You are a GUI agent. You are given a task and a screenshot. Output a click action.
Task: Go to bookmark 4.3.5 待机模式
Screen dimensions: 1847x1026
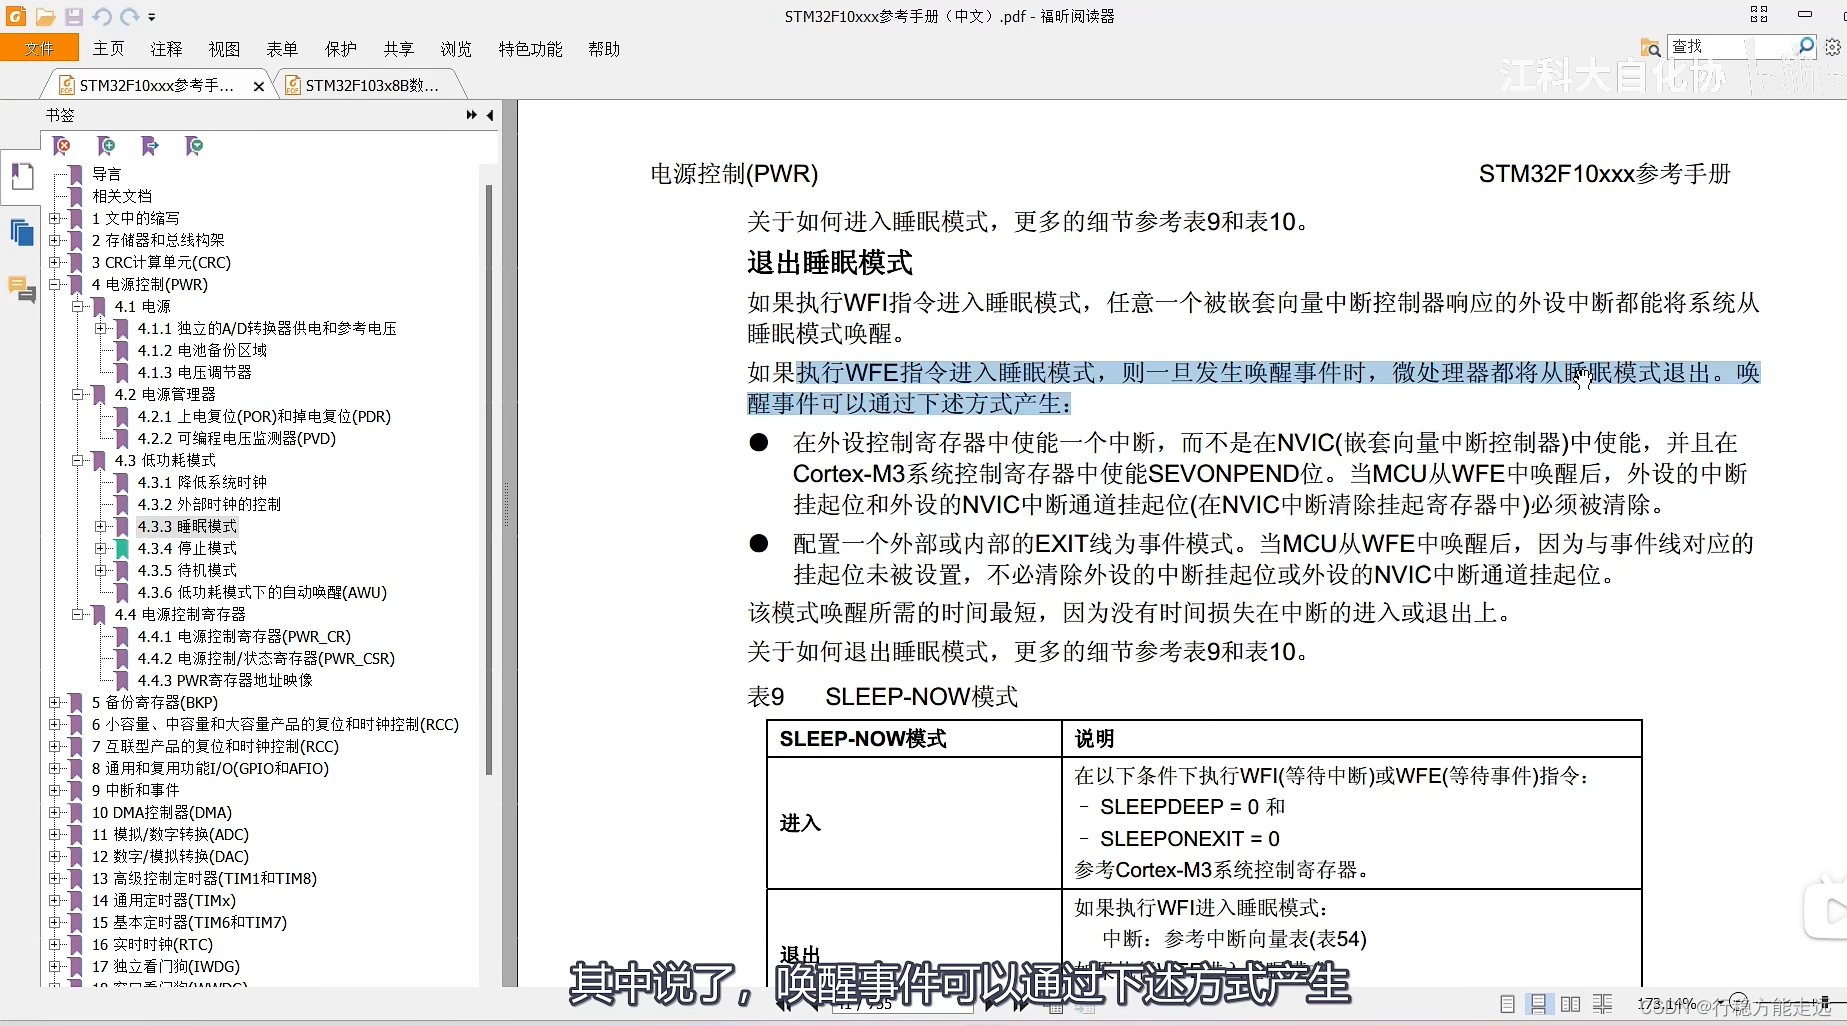187,570
